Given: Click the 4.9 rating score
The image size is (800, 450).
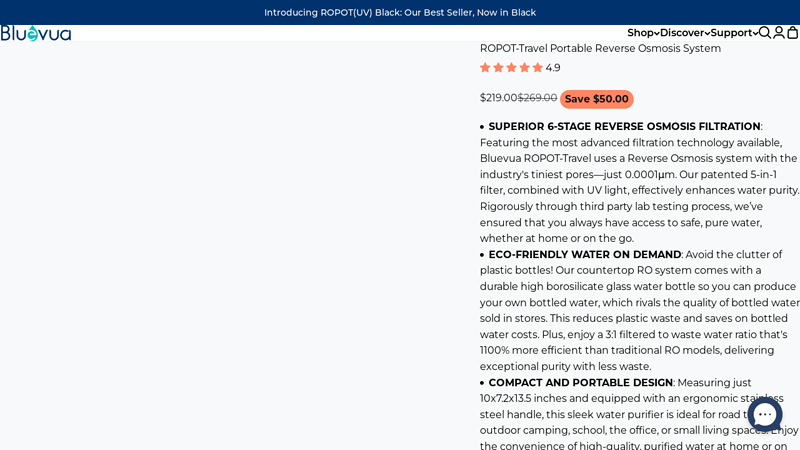Looking at the screenshot, I should point(553,68).
